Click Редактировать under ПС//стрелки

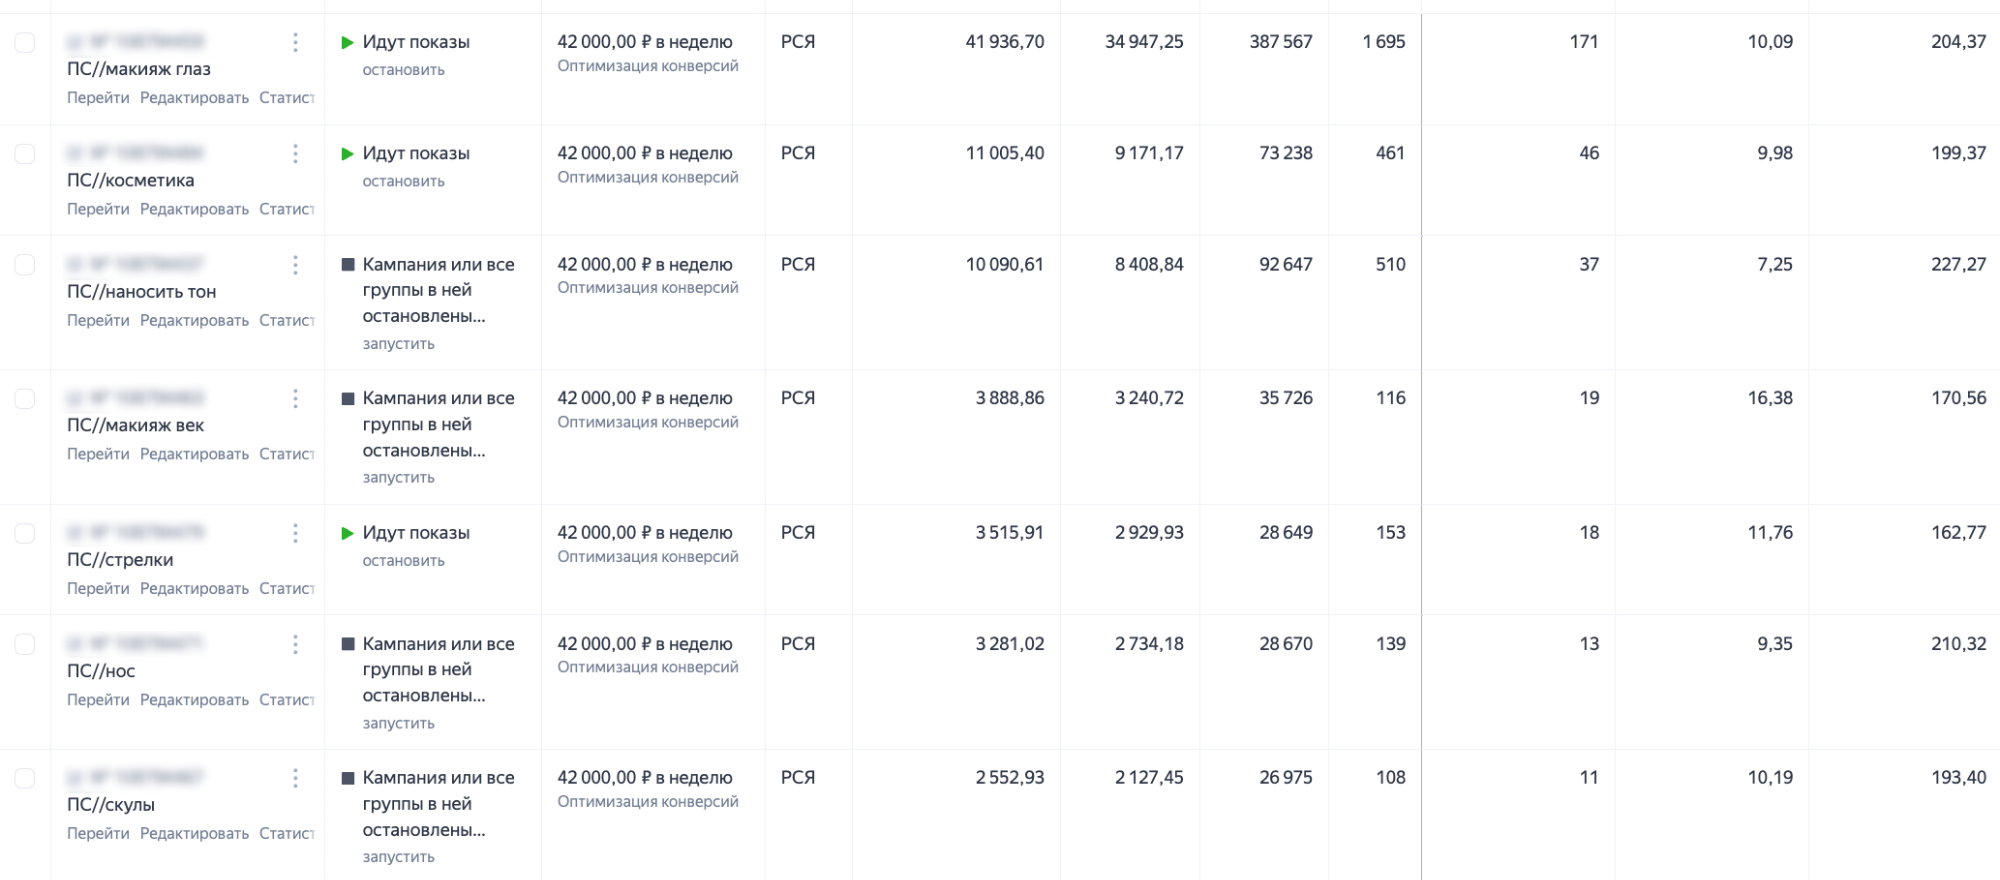coord(194,589)
